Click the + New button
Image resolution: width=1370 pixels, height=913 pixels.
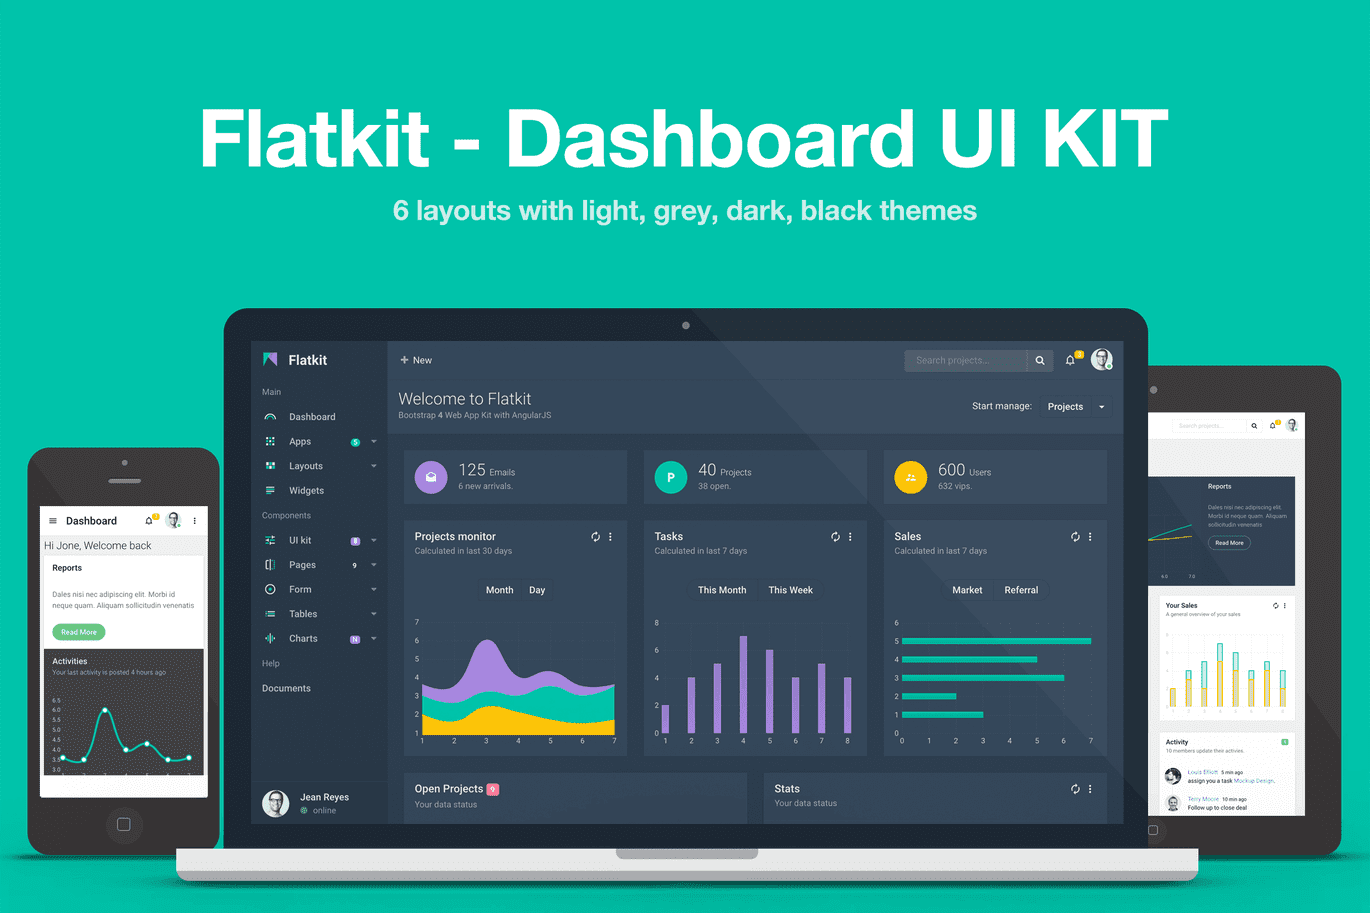416,360
